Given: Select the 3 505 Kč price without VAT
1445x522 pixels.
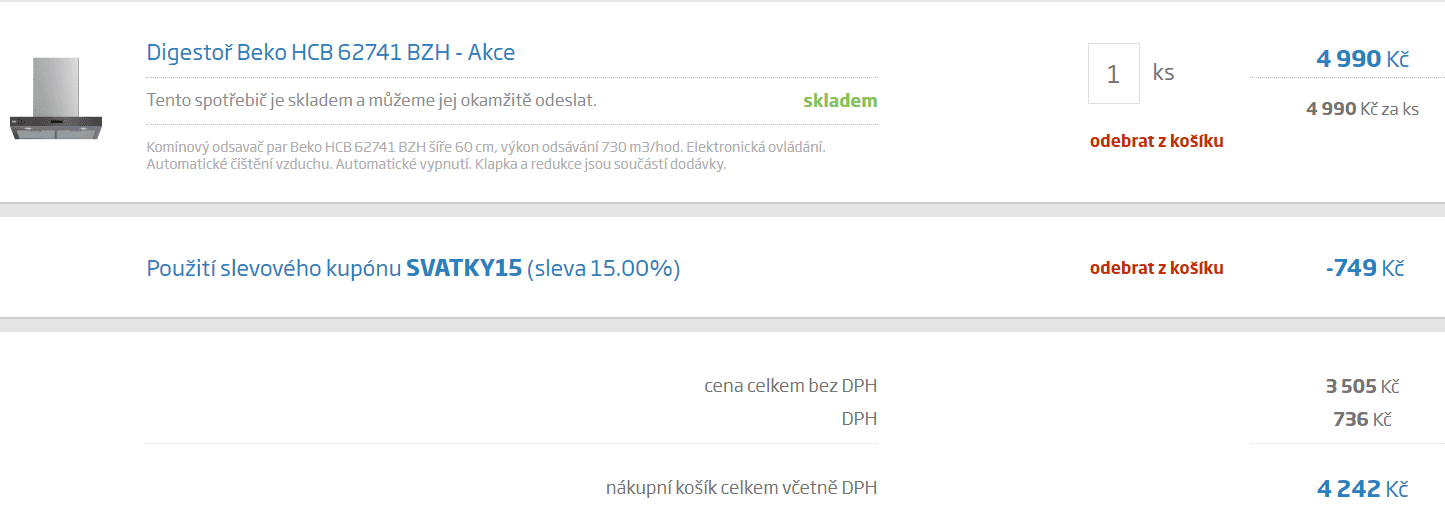Looking at the screenshot, I should [1362, 386].
